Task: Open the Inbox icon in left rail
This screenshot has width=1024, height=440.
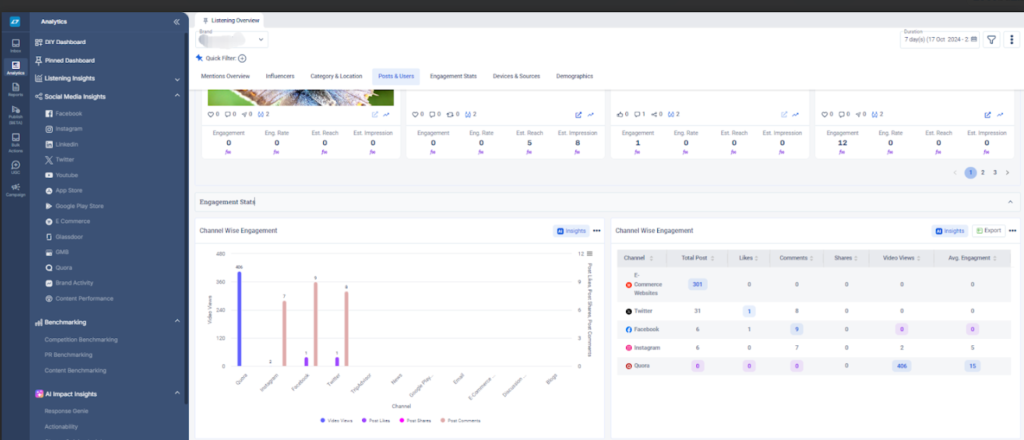Action: pos(16,45)
